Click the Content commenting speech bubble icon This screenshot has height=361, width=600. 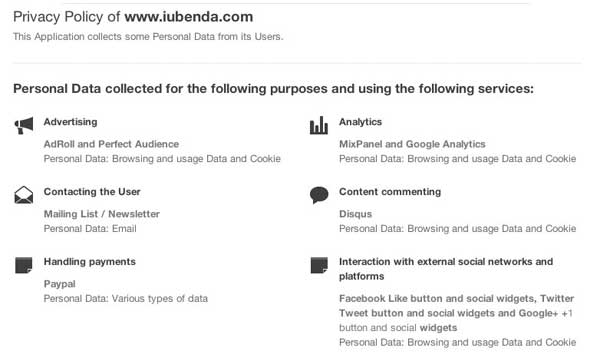(x=319, y=195)
